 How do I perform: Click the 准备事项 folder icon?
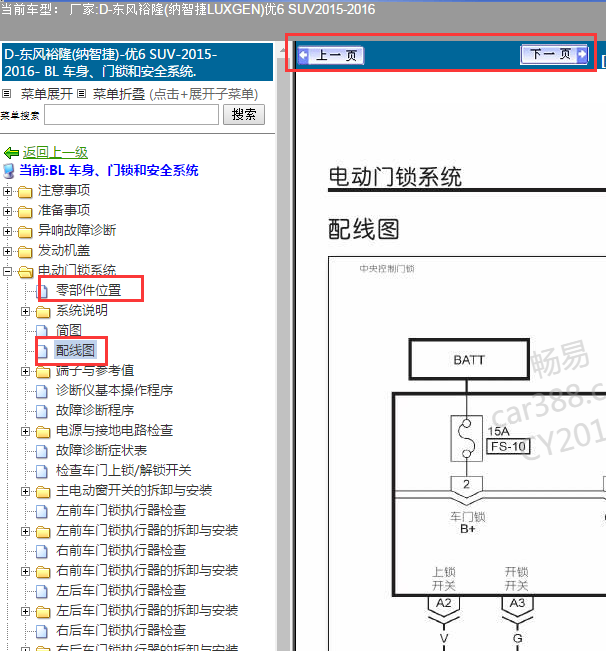[x=25, y=212]
